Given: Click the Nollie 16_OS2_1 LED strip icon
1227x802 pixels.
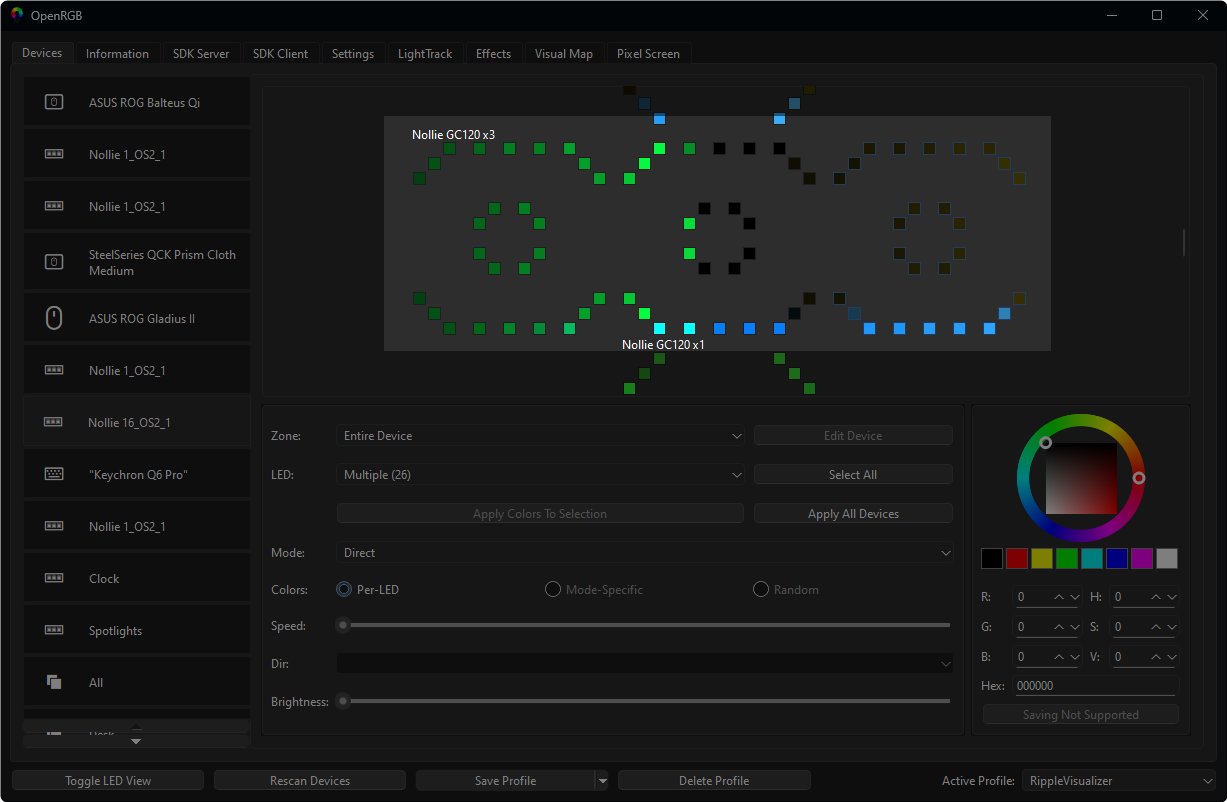Looking at the screenshot, I should tap(54, 422).
